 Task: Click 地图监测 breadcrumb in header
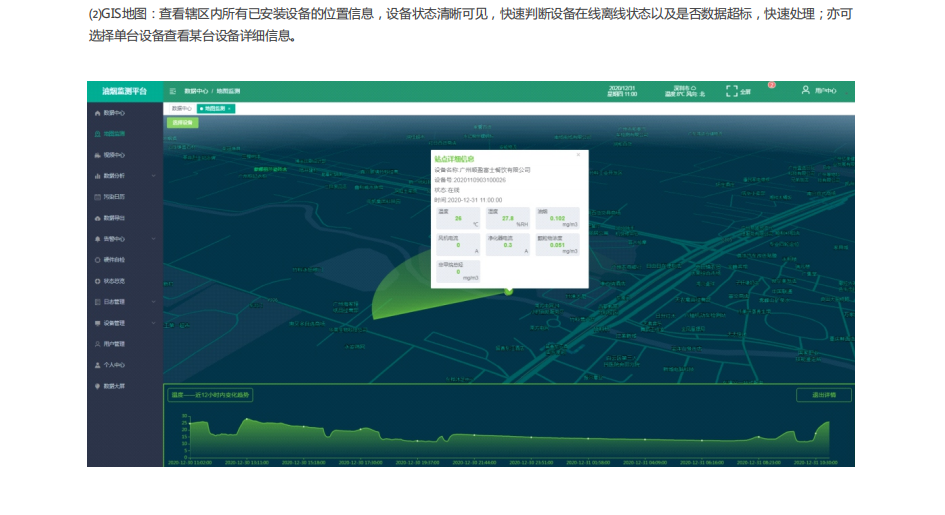pos(228,91)
